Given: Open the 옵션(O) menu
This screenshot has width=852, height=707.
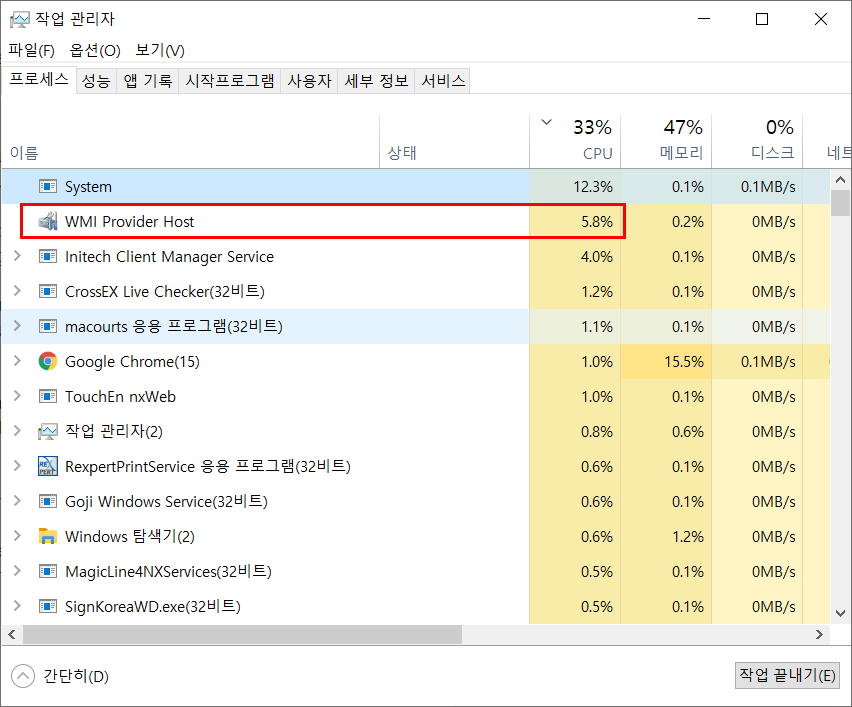Looking at the screenshot, I should tap(95, 51).
